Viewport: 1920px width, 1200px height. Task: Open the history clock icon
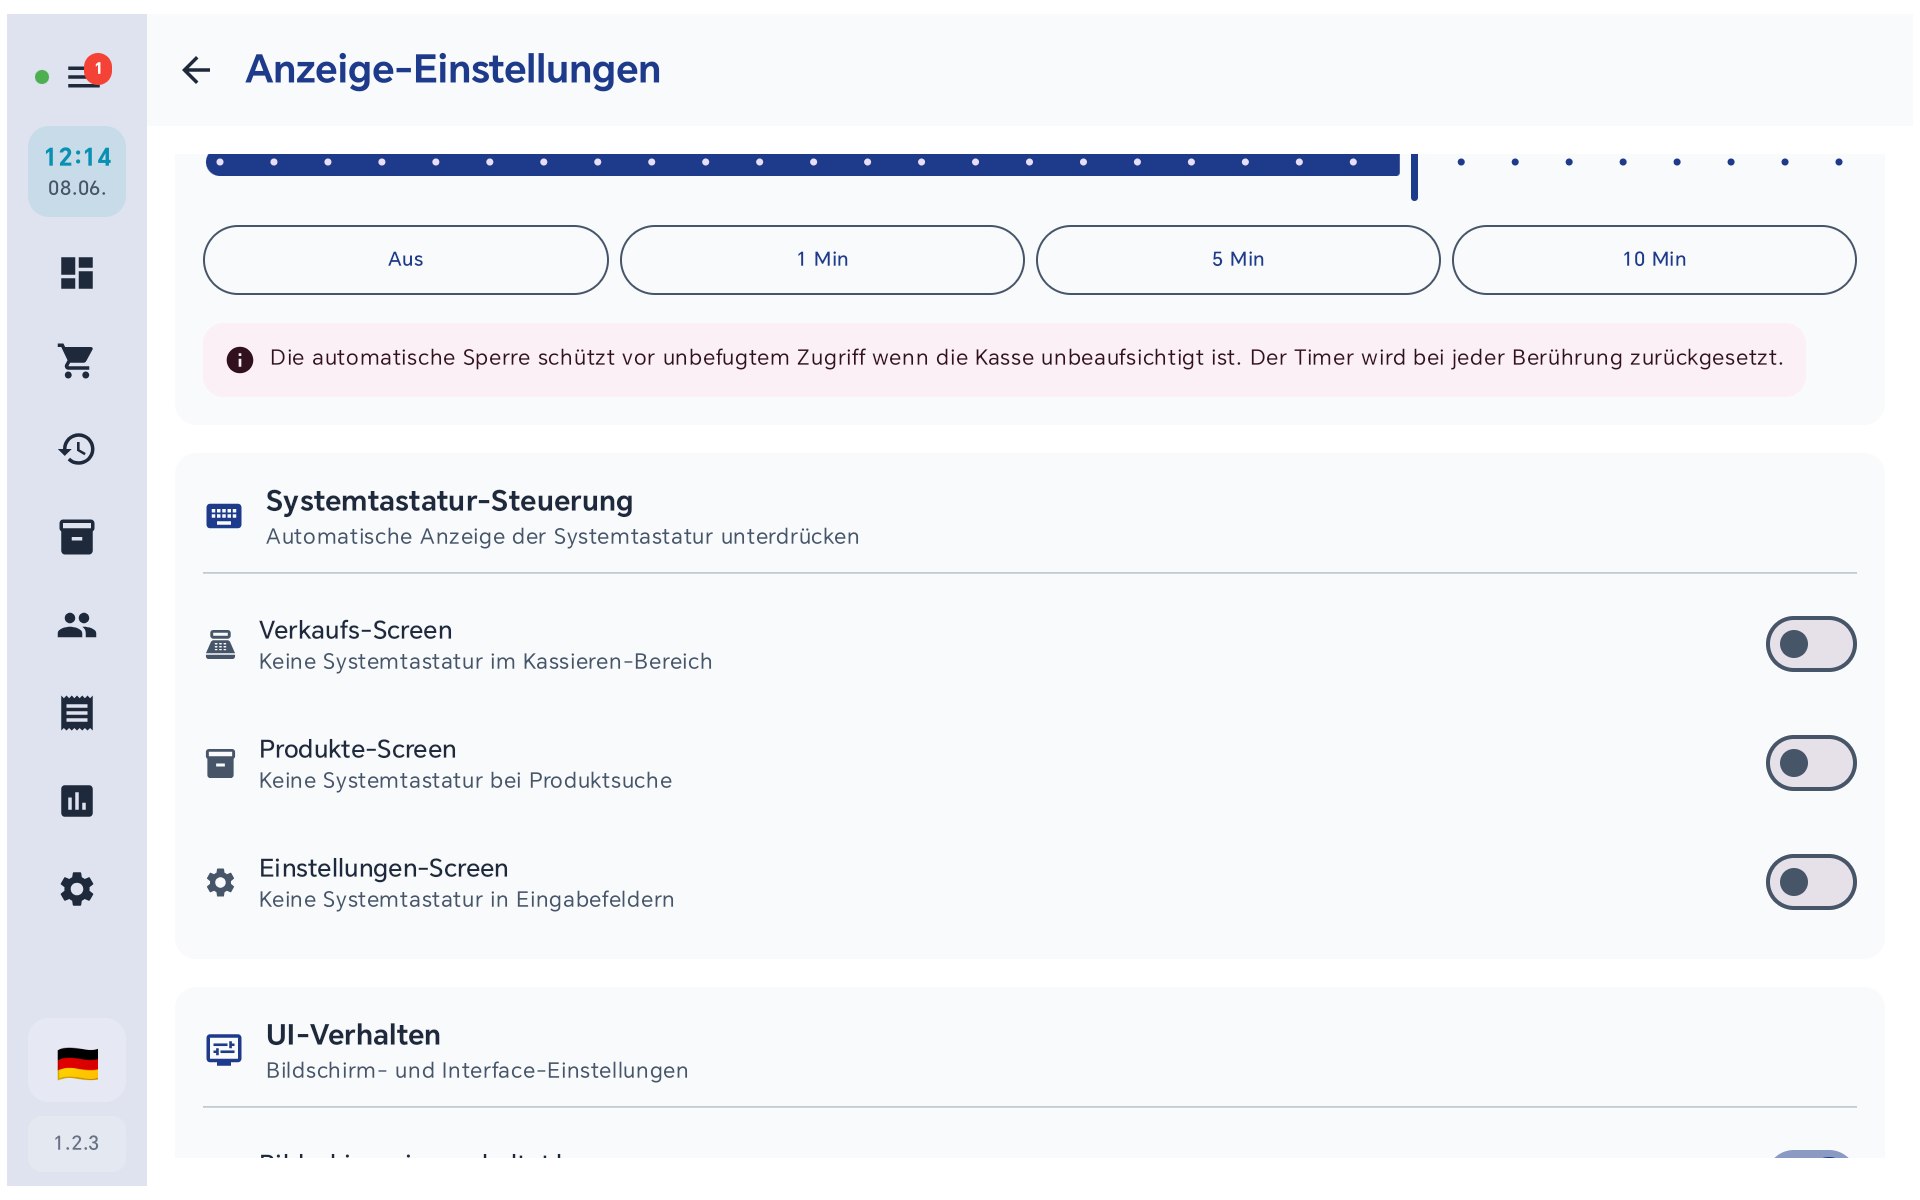(x=77, y=449)
